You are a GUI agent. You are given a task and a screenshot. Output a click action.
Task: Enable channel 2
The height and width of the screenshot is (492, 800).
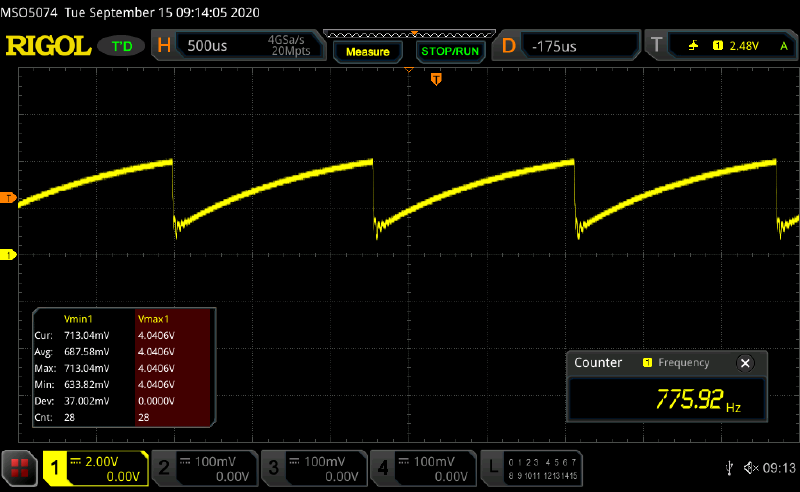(x=205, y=467)
